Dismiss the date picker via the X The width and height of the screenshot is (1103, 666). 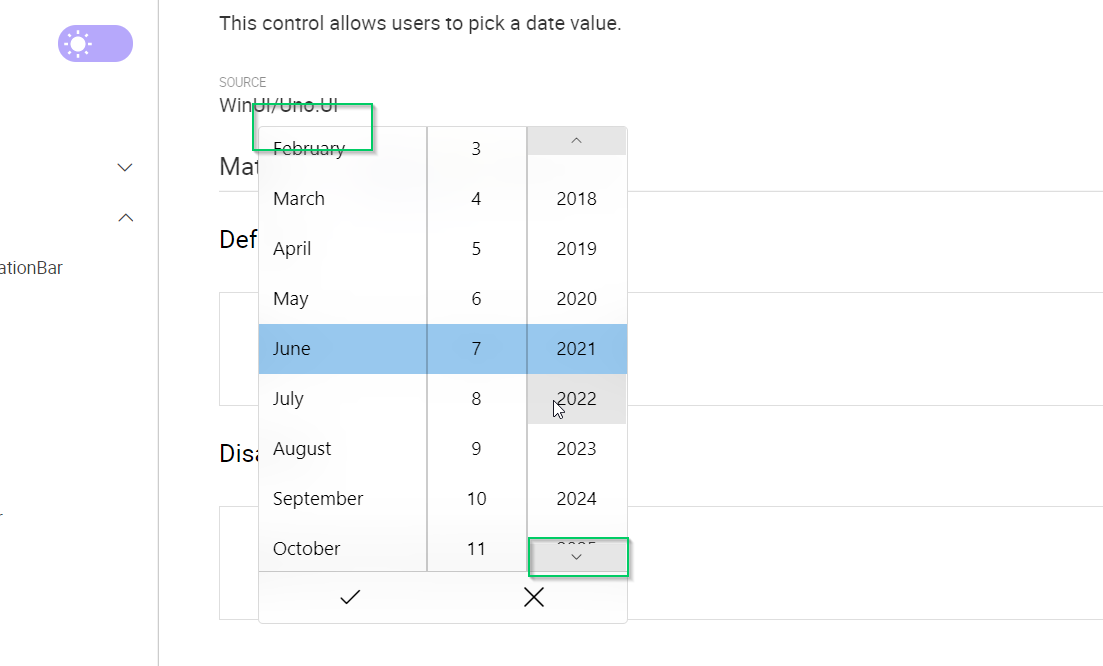(533, 596)
